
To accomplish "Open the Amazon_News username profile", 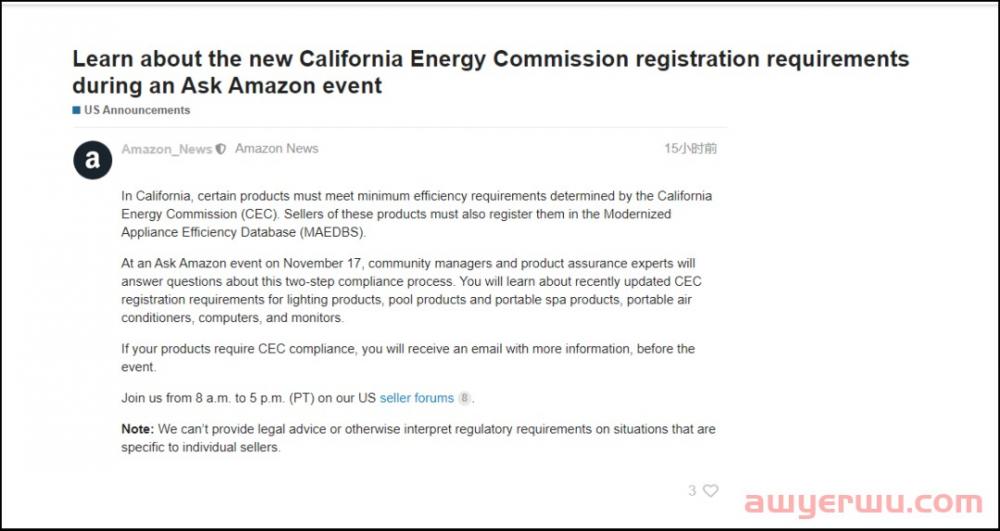I will coord(166,149).
